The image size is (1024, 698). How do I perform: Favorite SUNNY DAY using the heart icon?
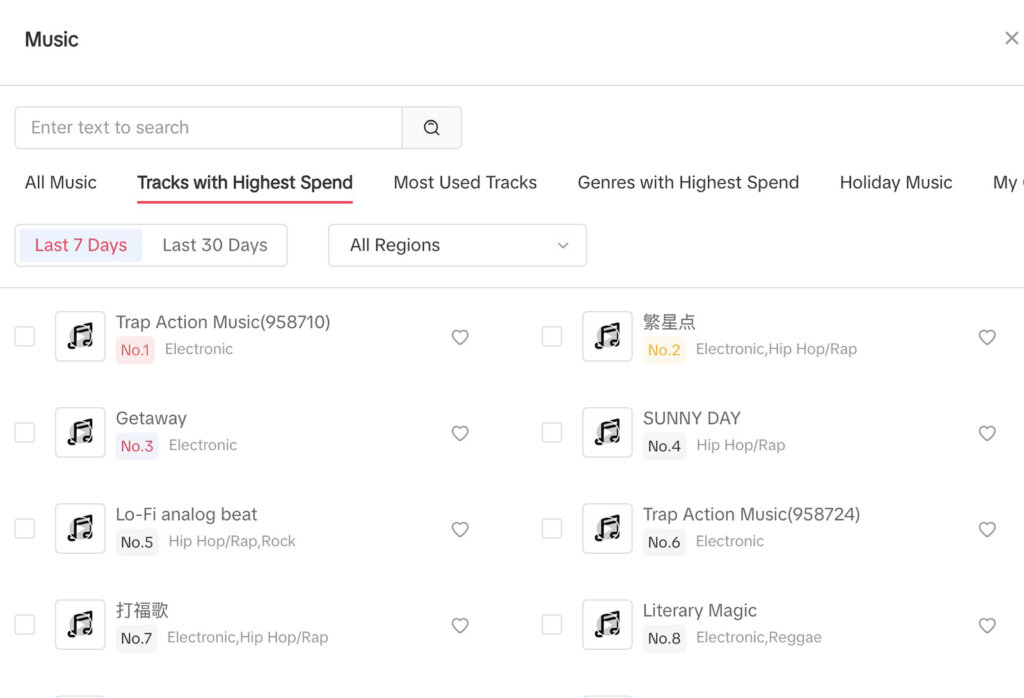tap(987, 433)
